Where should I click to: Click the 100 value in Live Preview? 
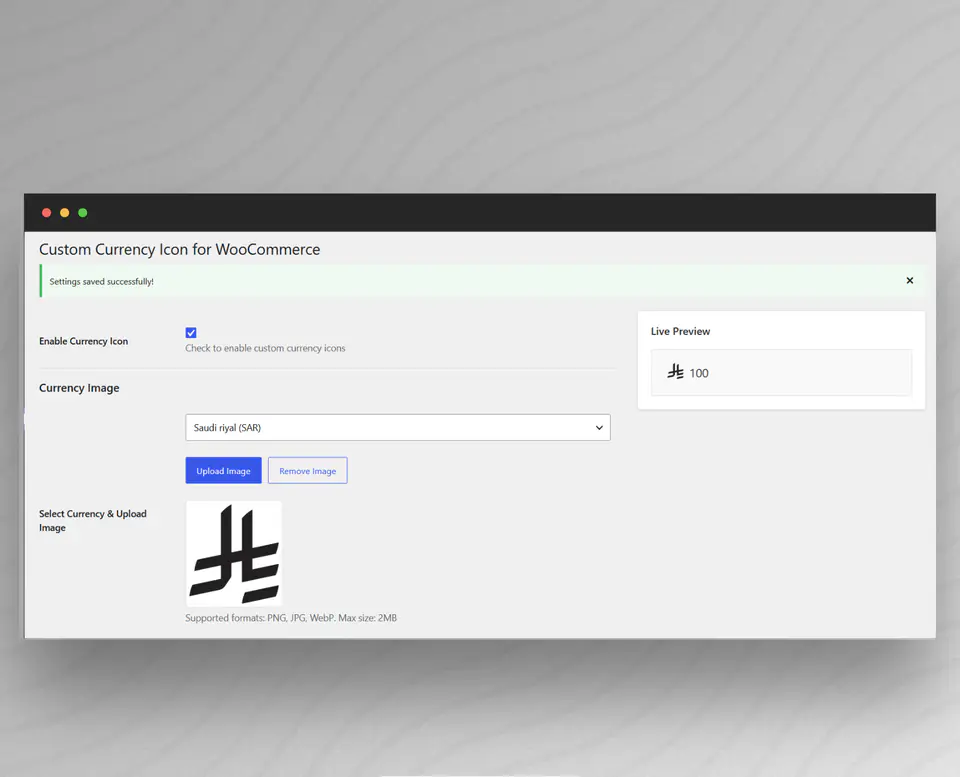pos(699,373)
